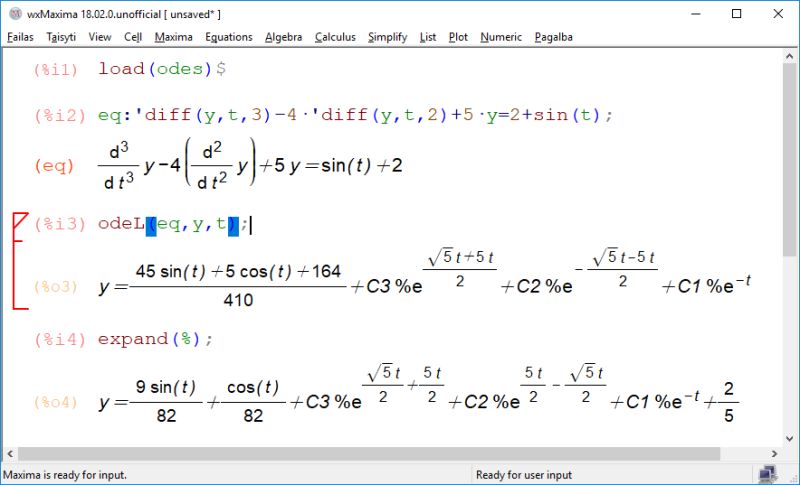
Task: Click the (%i4) prompt label
Action: [x=60, y=339]
